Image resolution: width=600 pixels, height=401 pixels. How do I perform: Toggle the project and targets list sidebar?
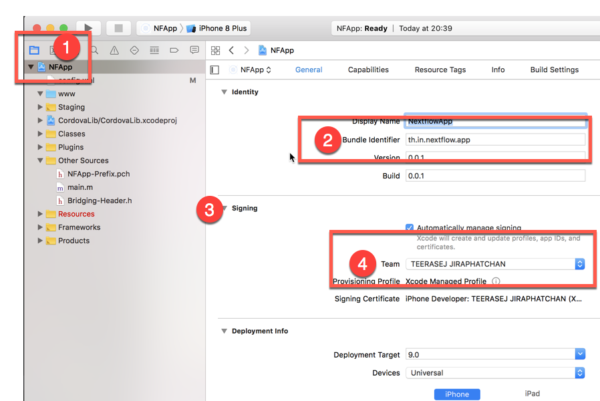click(x=215, y=70)
